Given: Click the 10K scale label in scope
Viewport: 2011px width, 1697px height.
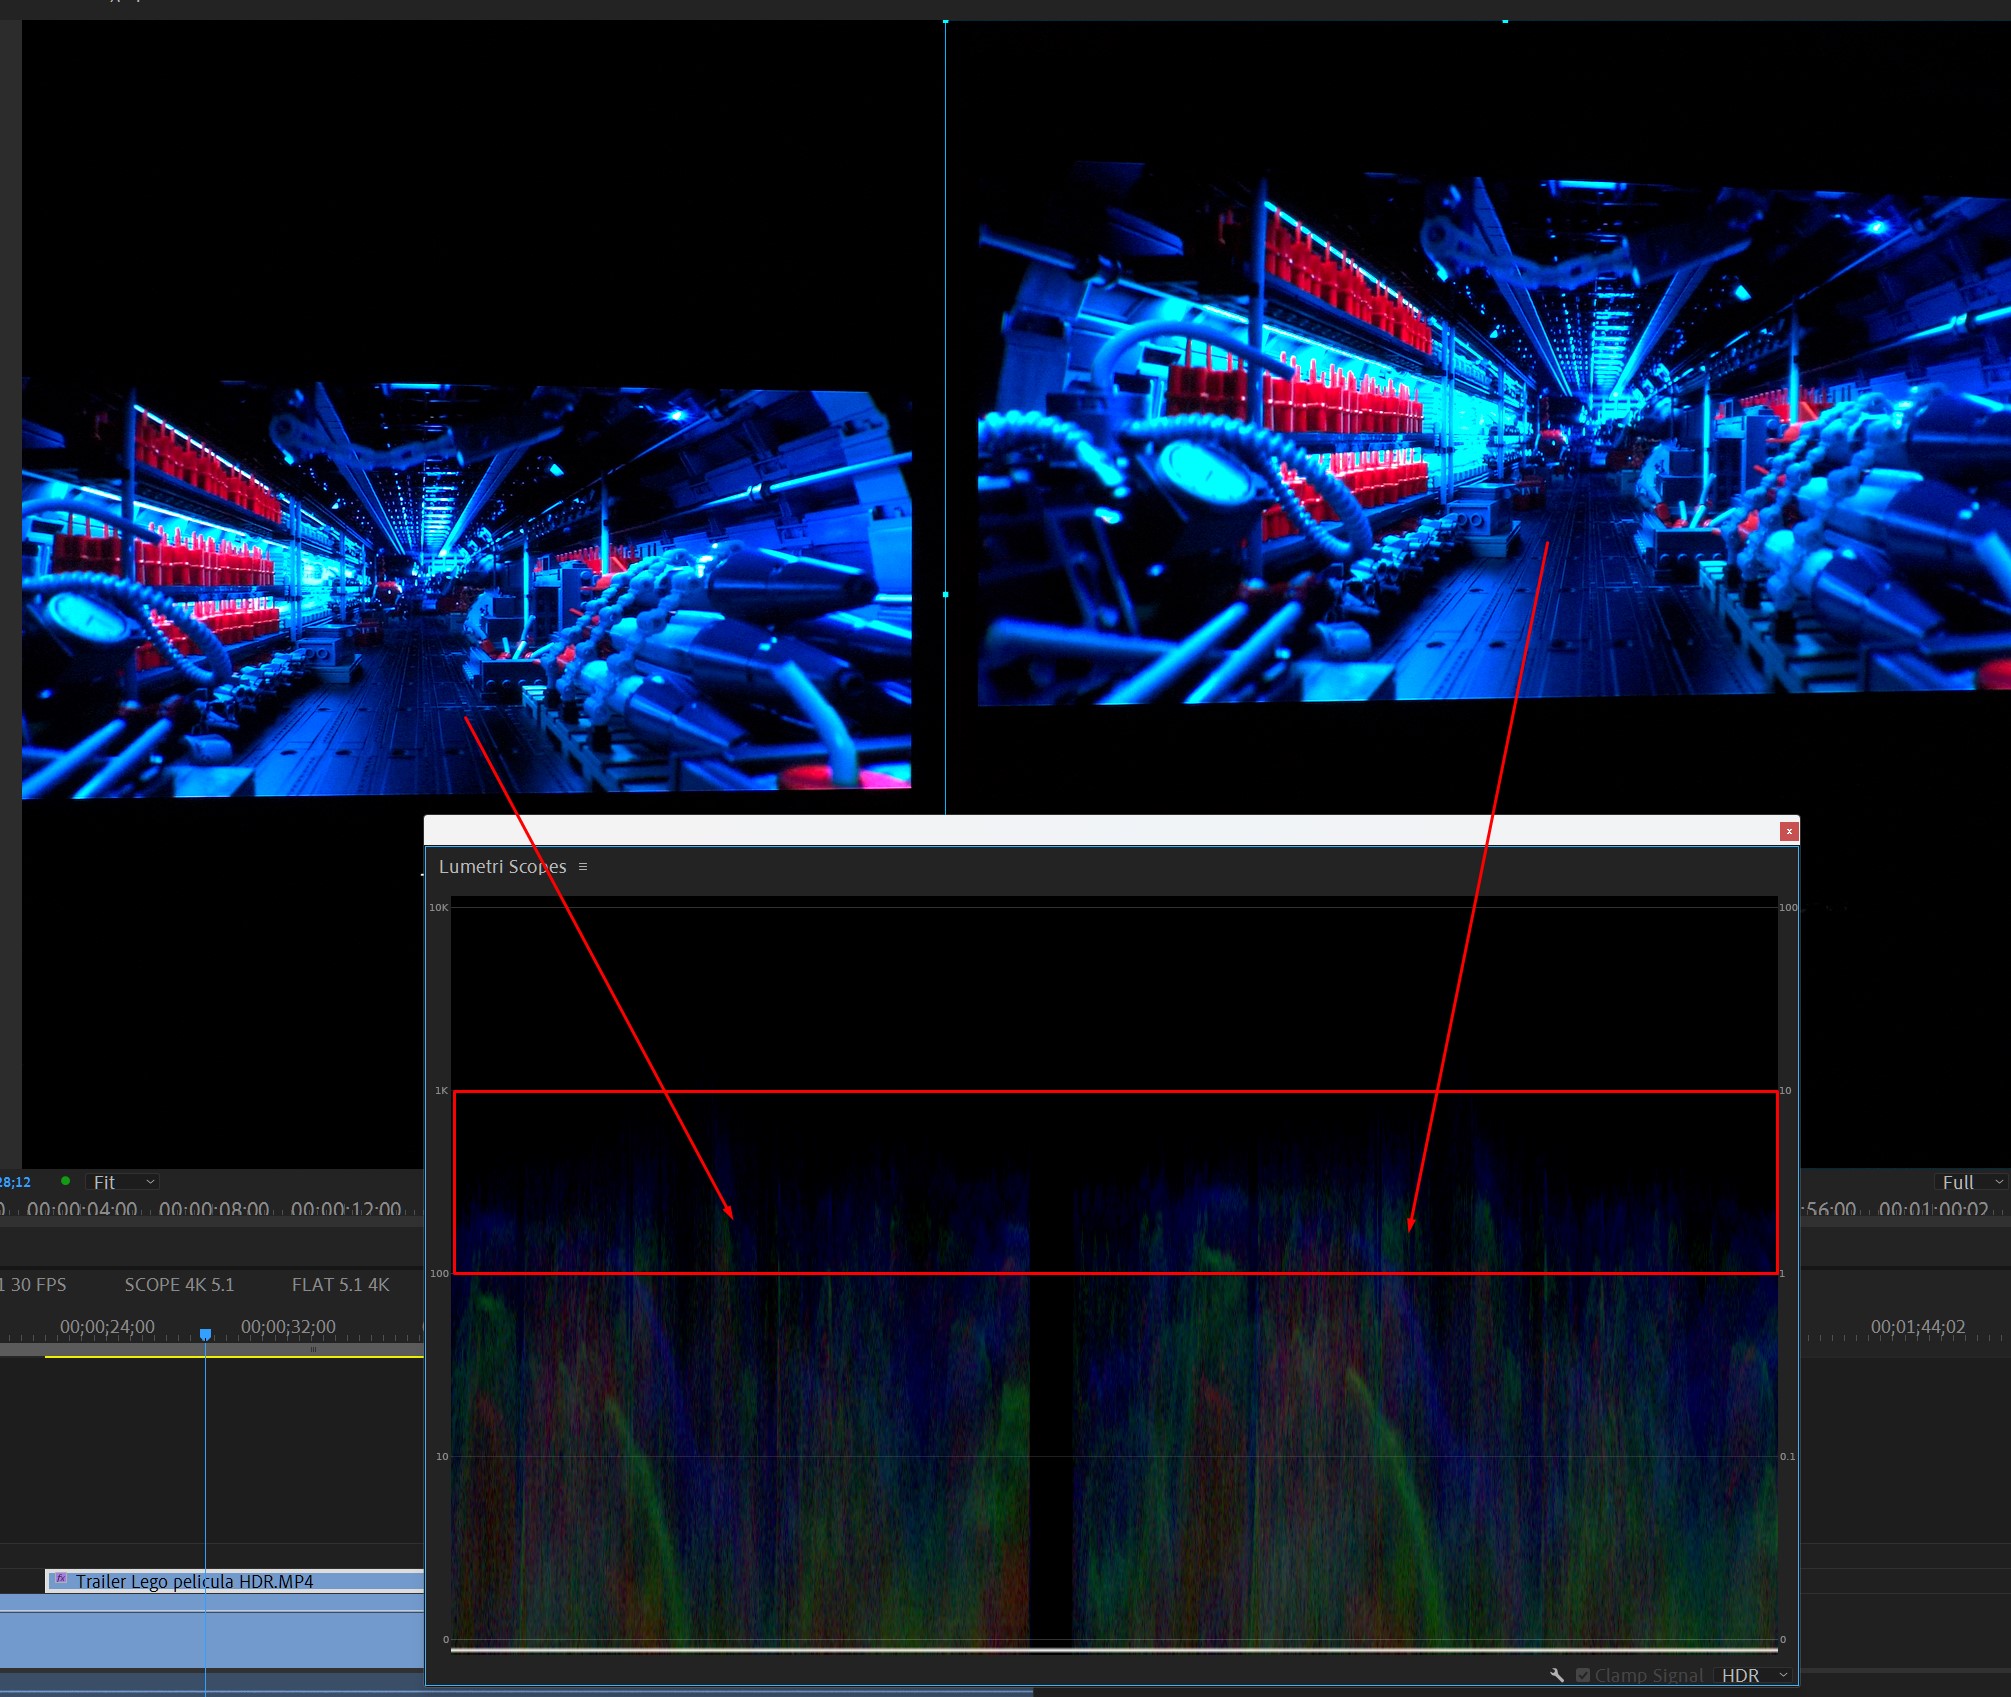Looking at the screenshot, I should (439, 908).
